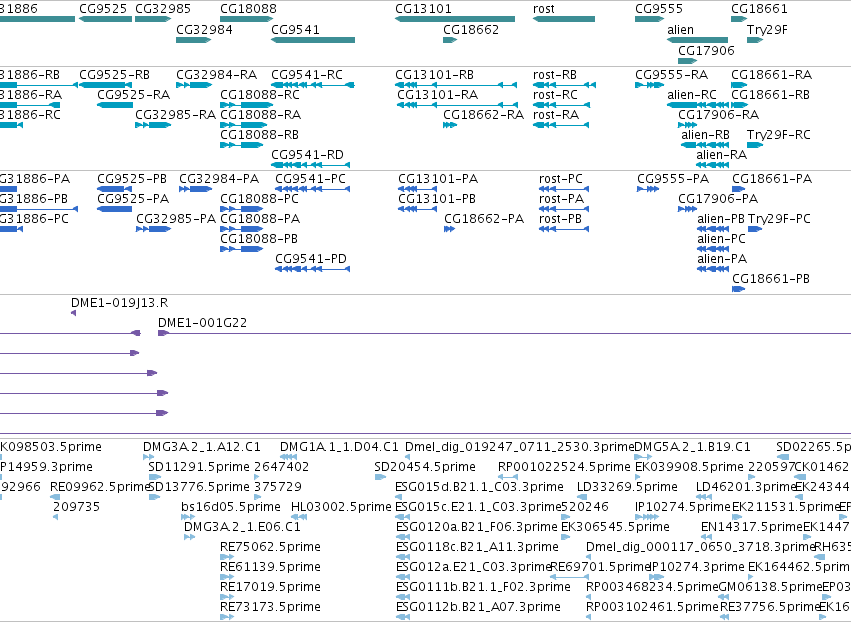Open protein CG13101-PA
The height and width of the screenshot is (622, 851).
(417, 189)
